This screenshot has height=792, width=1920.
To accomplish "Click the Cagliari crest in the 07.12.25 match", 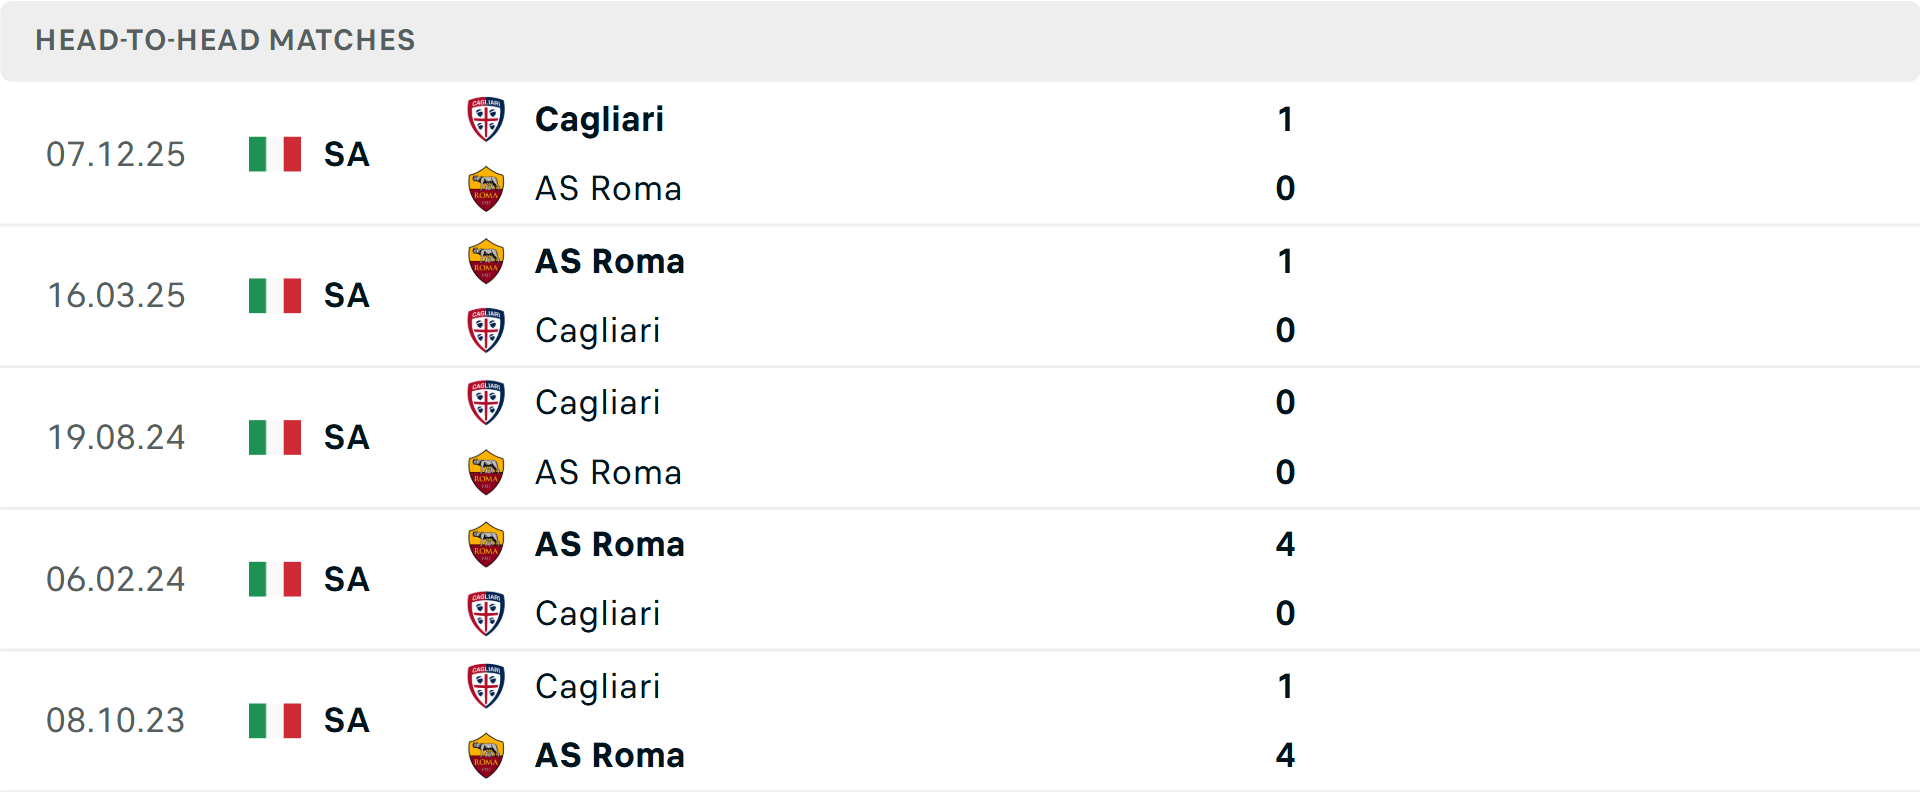I will (486, 118).
